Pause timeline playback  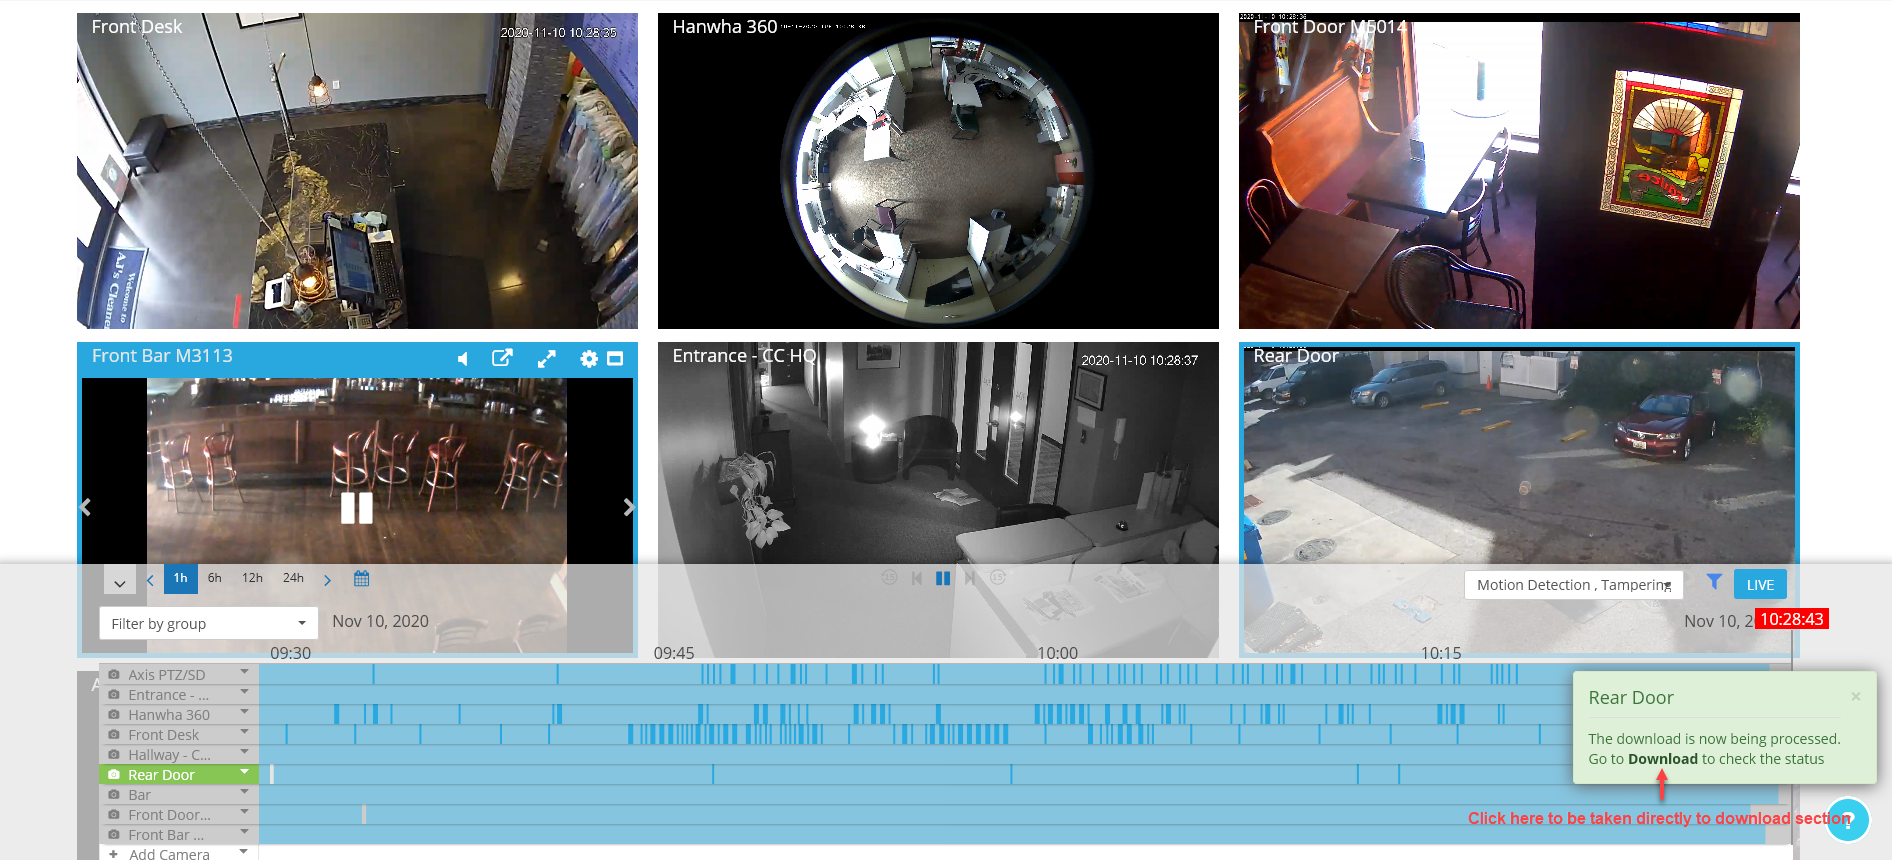tap(942, 578)
